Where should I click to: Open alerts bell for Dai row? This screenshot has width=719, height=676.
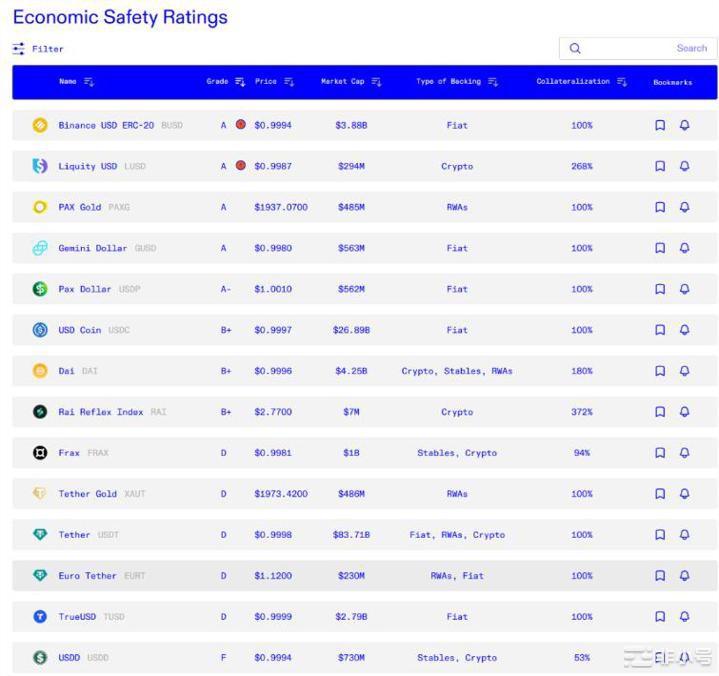(684, 371)
